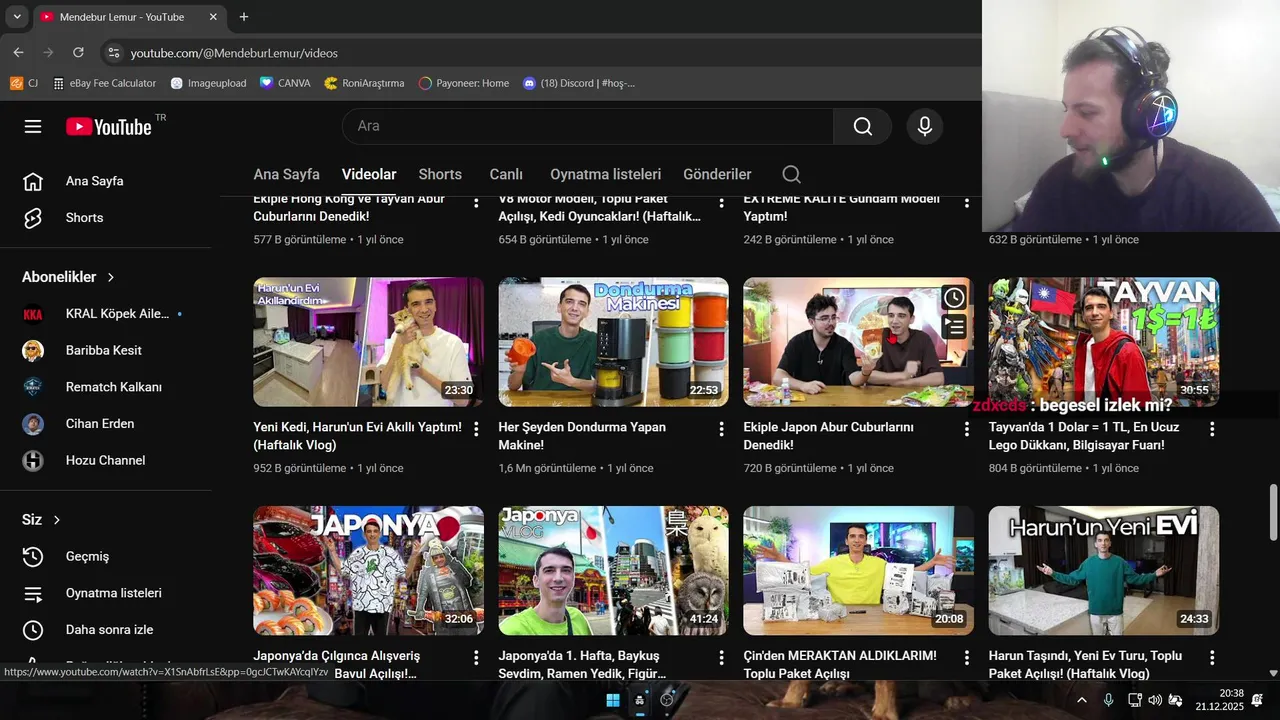1280x720 pixels.
Task: Click Add to queue icon on Japon Abur Cuburları thumbnail
Action: click(954, 326)
